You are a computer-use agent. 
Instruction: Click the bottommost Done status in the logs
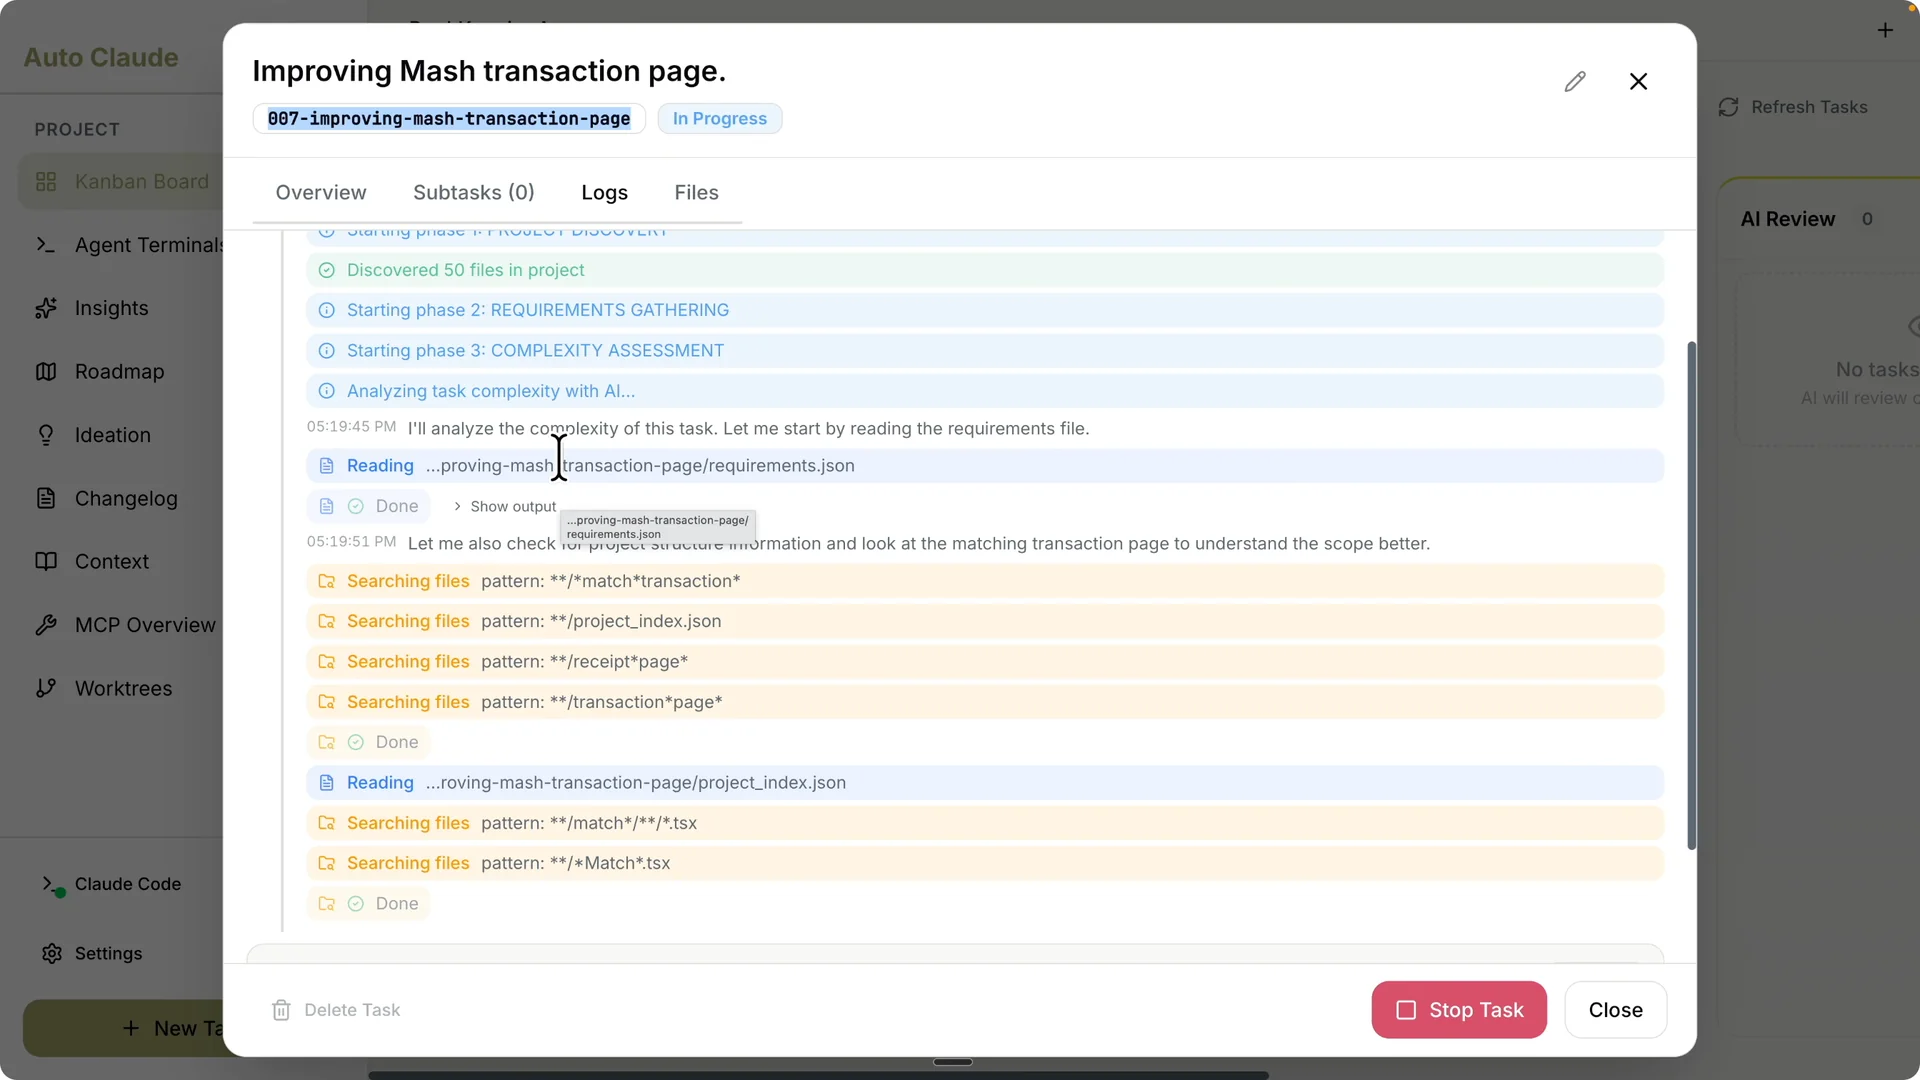pyautogui.click(x=369, y=904)
